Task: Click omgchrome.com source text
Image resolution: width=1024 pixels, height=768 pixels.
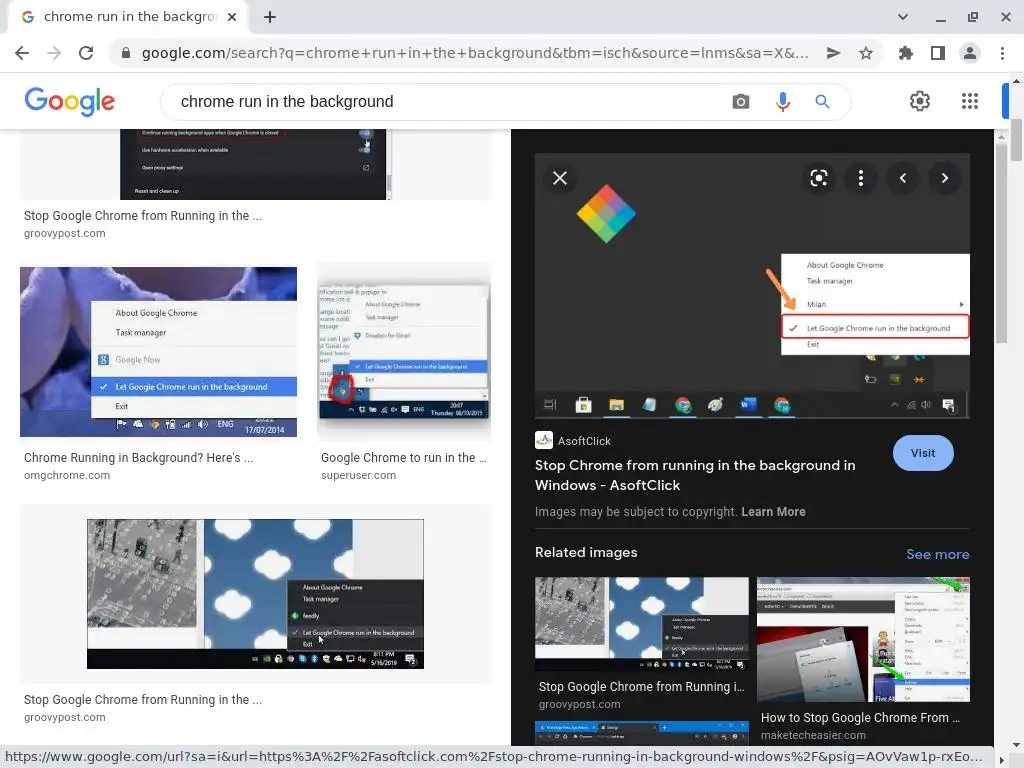Action: [67, 475]
